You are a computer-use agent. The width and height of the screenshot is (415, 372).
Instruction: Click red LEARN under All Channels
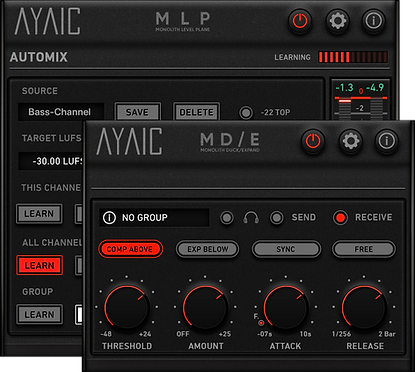tap(39, 265)
